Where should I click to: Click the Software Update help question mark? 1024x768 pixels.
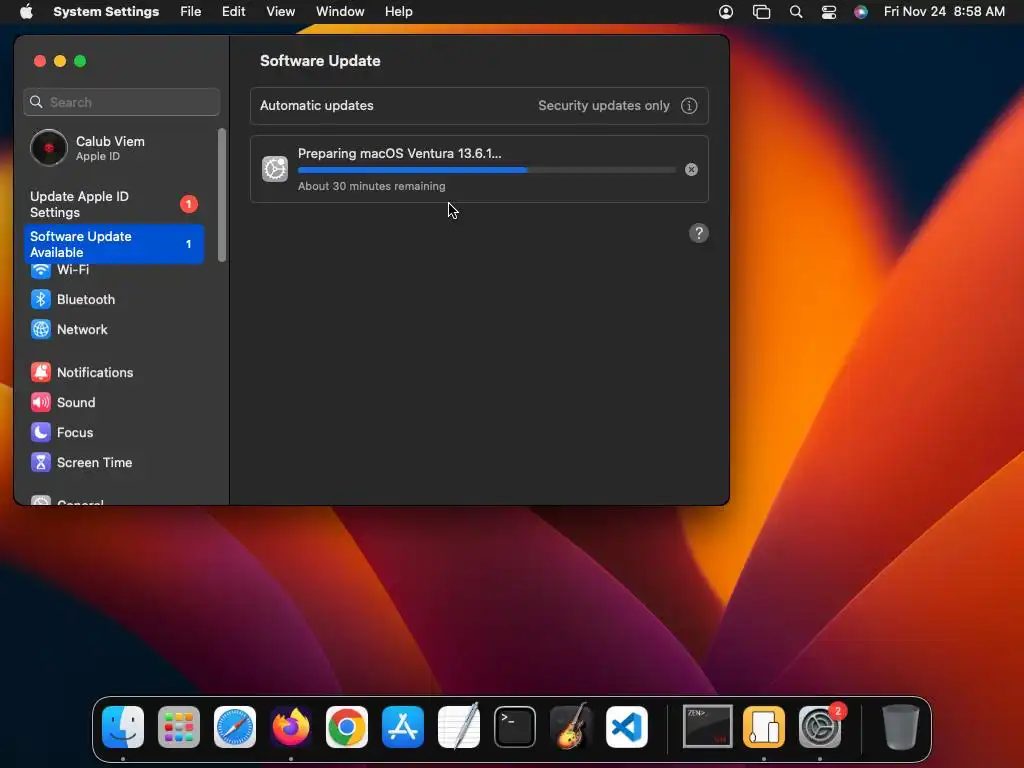[699, 233]
